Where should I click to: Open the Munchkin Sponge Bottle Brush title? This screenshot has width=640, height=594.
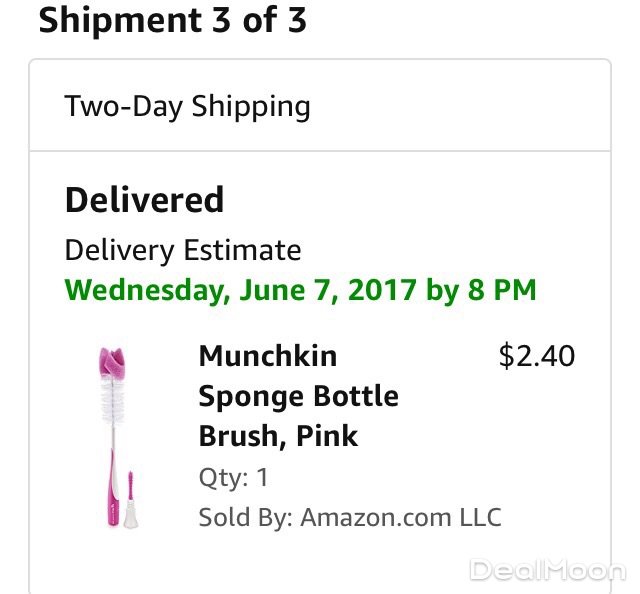[x=298, y=396]
